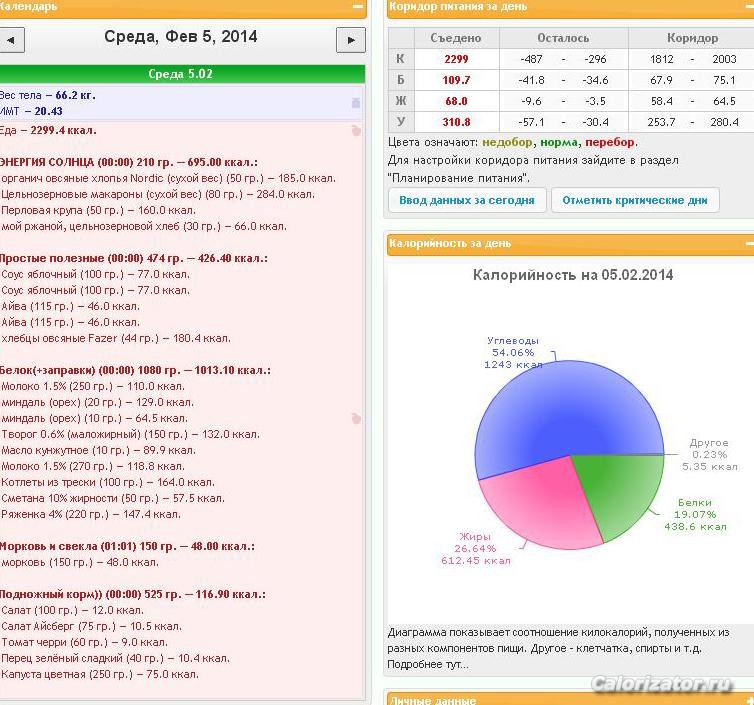Viewport: 754px width, 705px height.
Task: Click Отметить критические дни button
Action: (635, 200)
